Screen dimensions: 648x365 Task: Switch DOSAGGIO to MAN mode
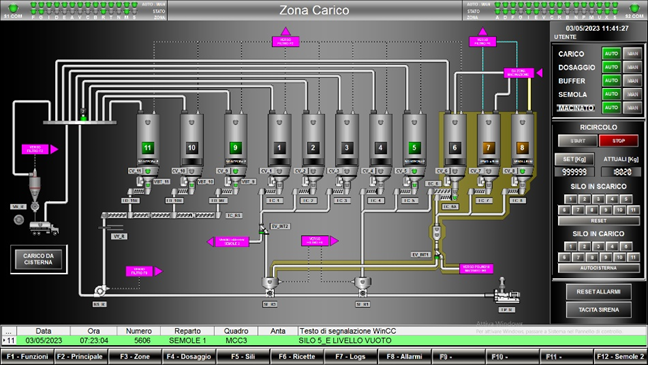[x=632, y=67]
